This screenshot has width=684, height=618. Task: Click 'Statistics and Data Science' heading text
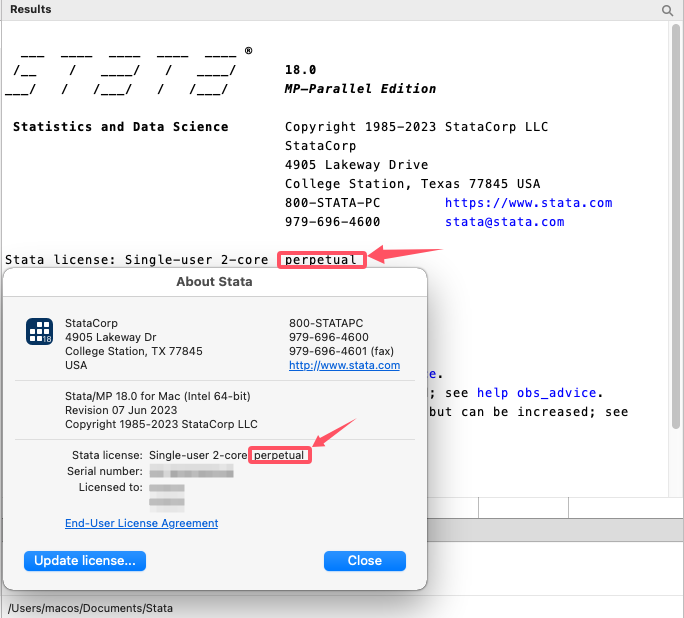120,127
